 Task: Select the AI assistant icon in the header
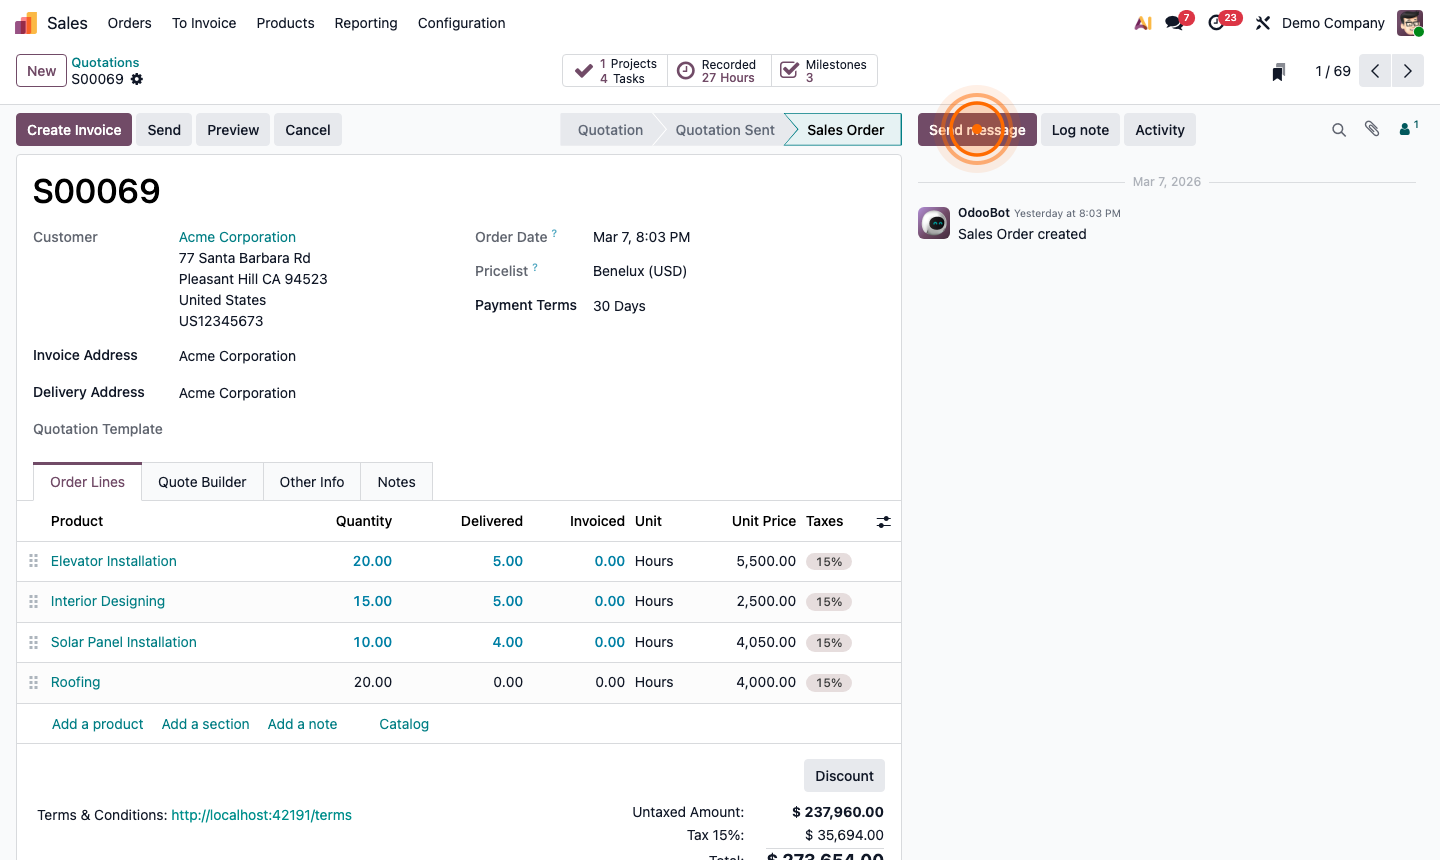point(1142,22)
